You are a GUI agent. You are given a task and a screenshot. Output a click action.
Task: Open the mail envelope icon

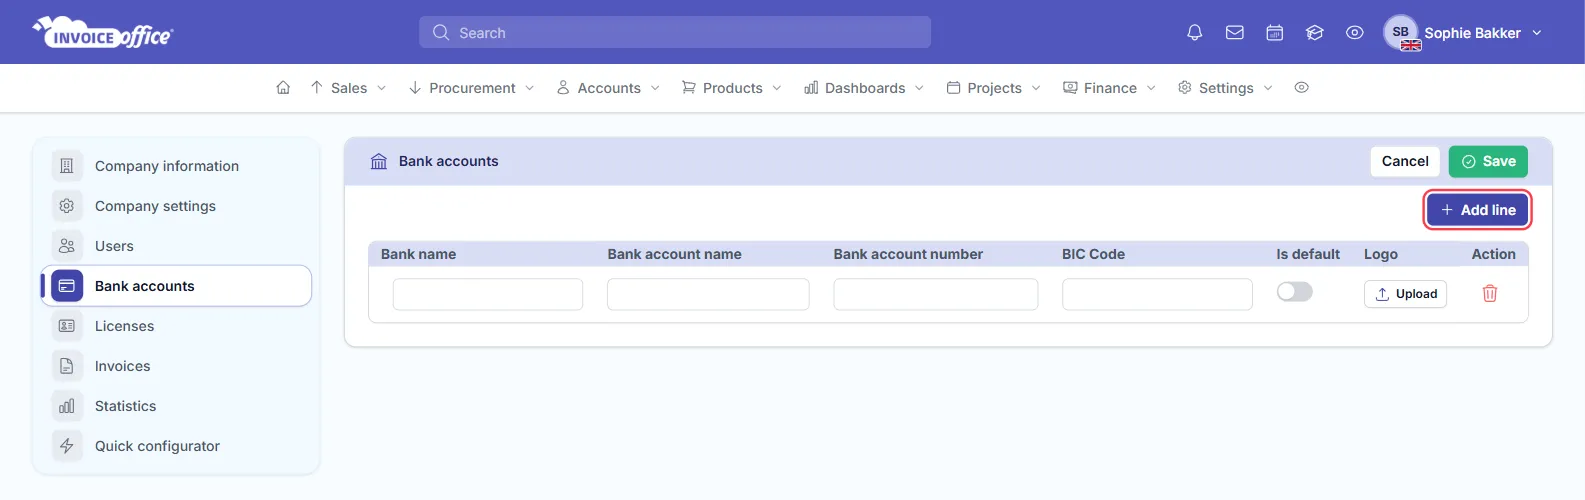1235,33
